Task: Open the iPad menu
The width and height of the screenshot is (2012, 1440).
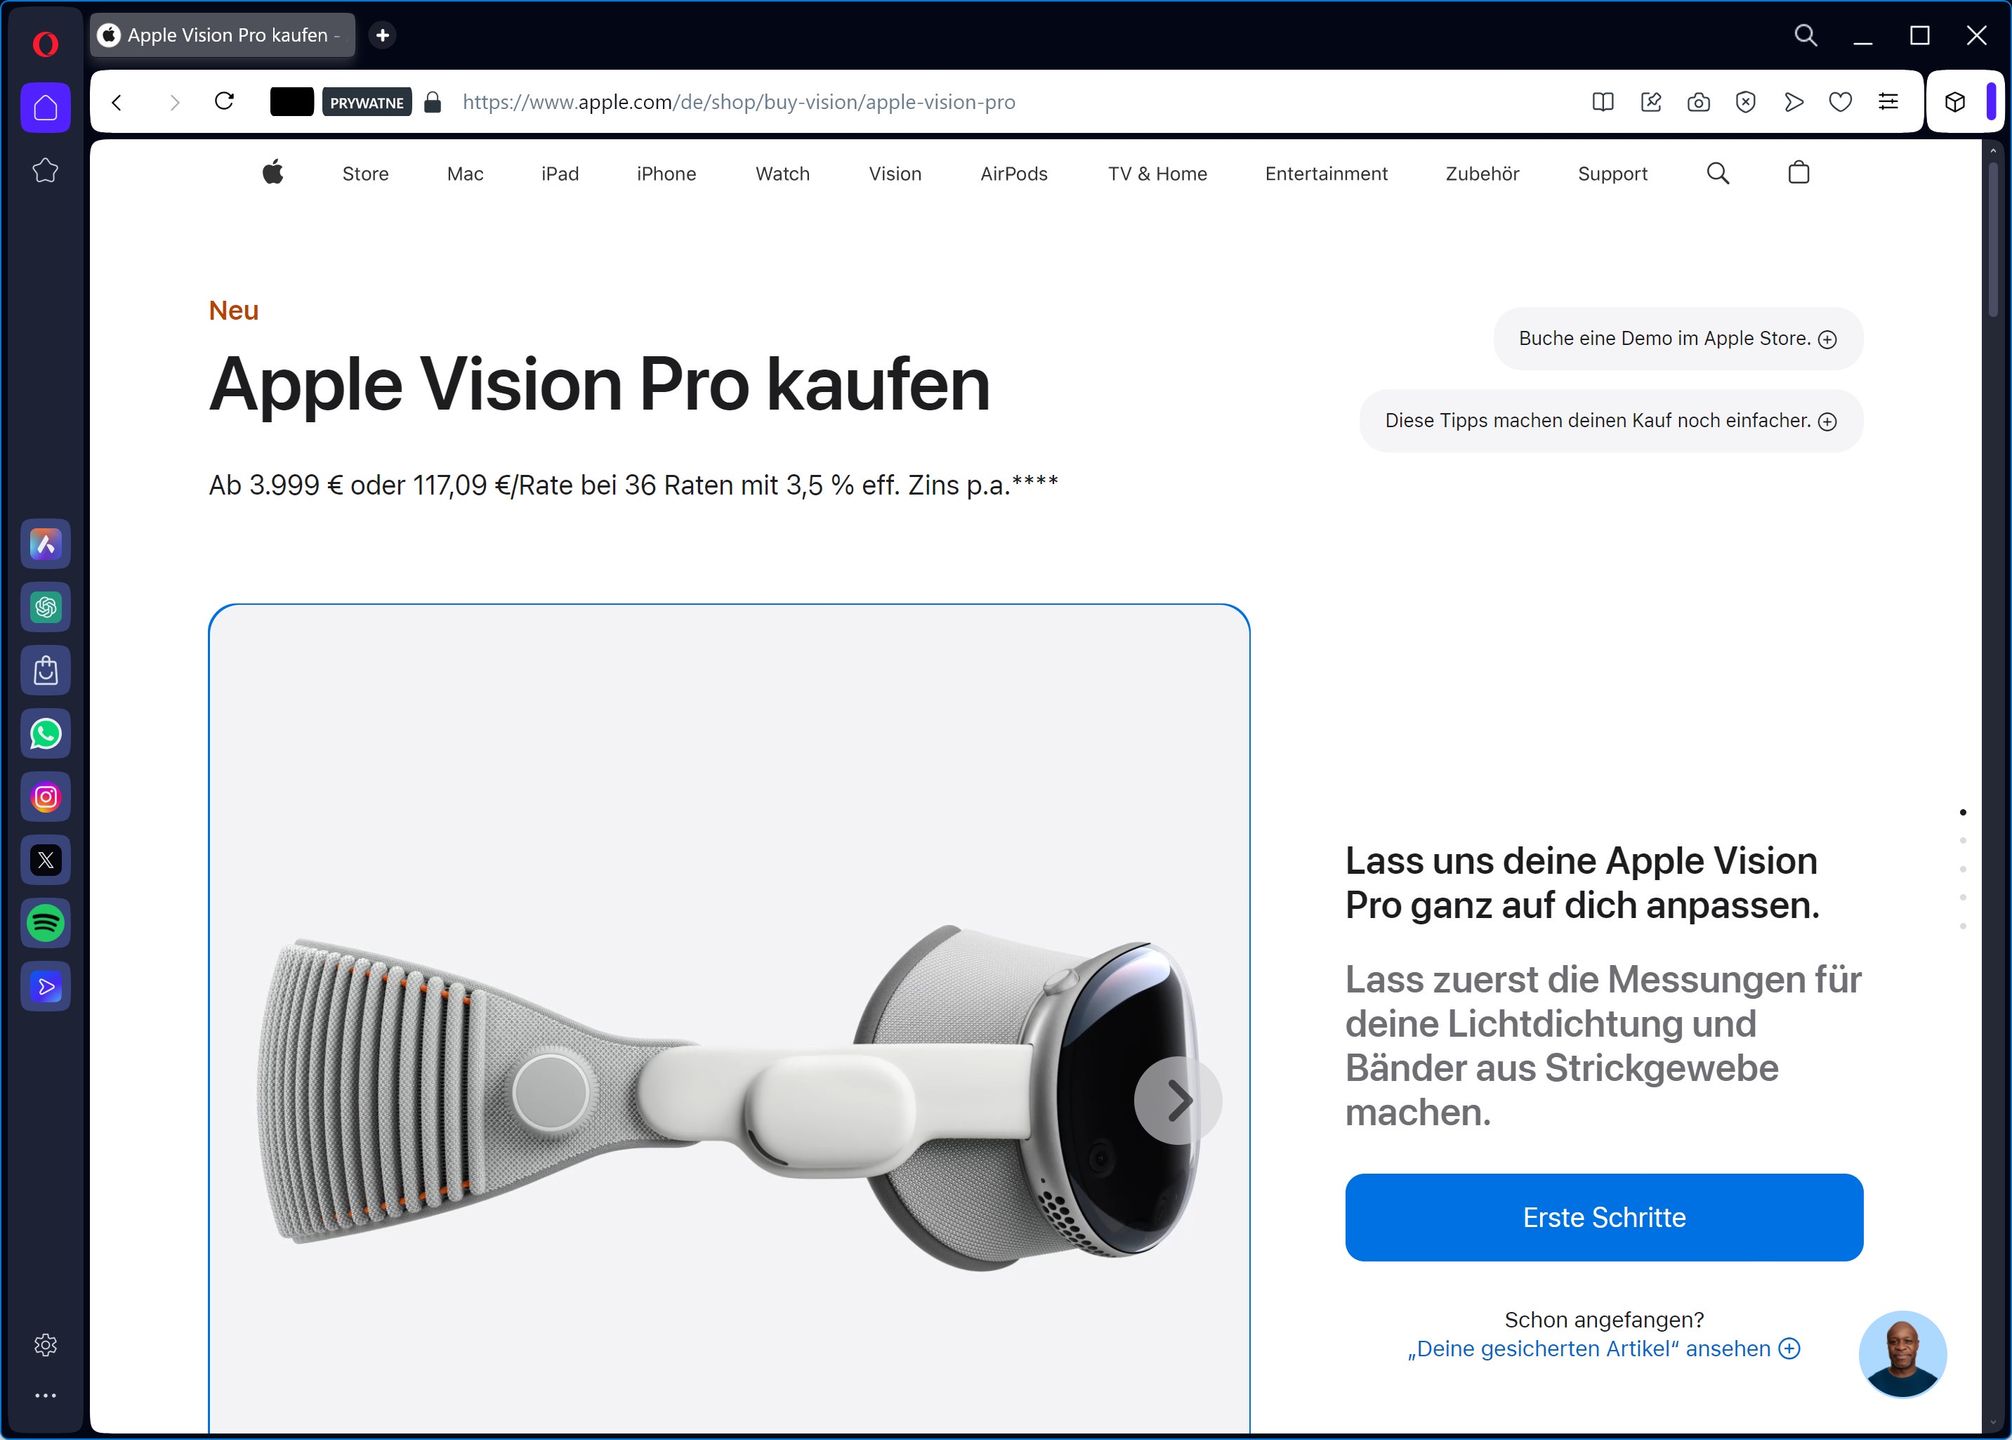Action: 560,174
